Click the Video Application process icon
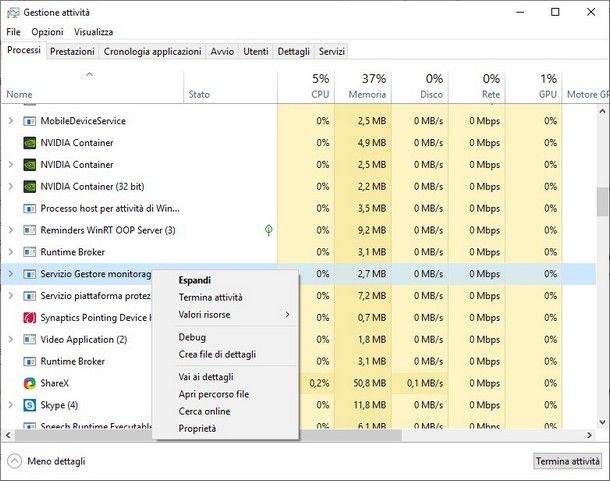610x481 pixels. (x=30, y=340)
